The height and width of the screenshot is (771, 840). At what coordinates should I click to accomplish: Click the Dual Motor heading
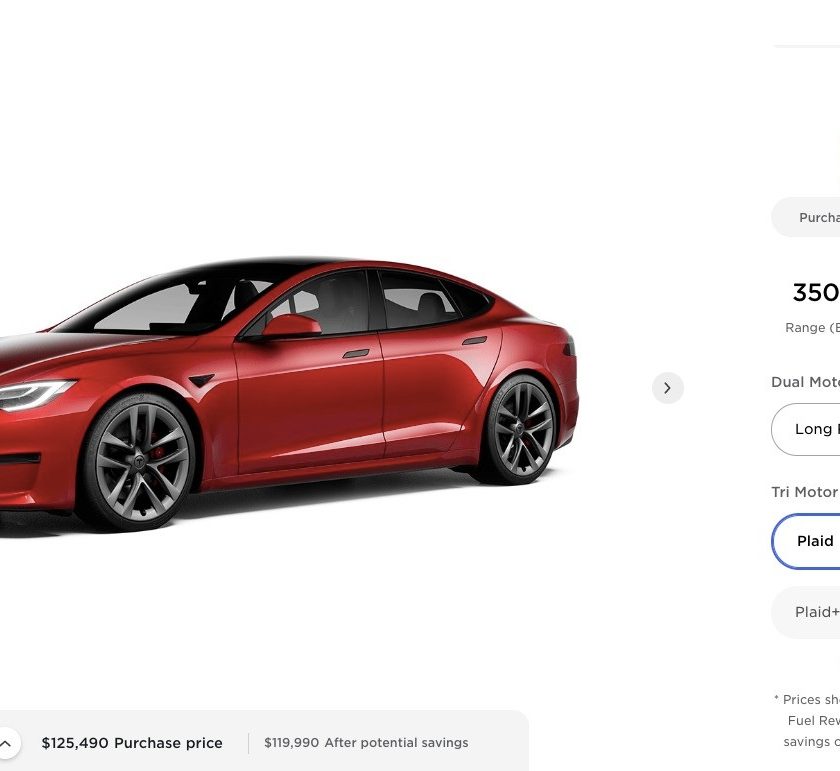pyautogui.click(x=805, y=382)
